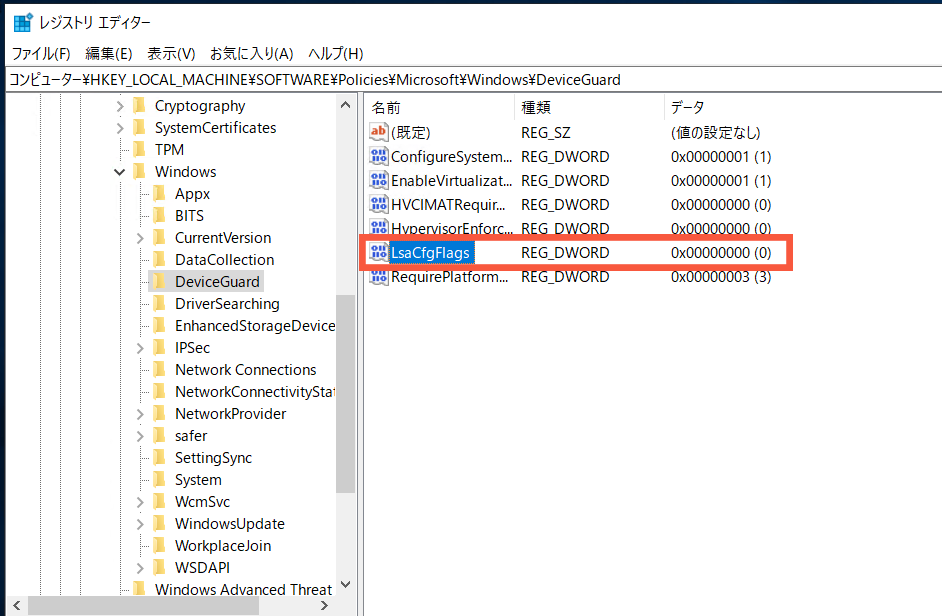The height and width of the screenshot is (616, 942).
Task: Open the ファイル(F) menu
Action: 41,53
